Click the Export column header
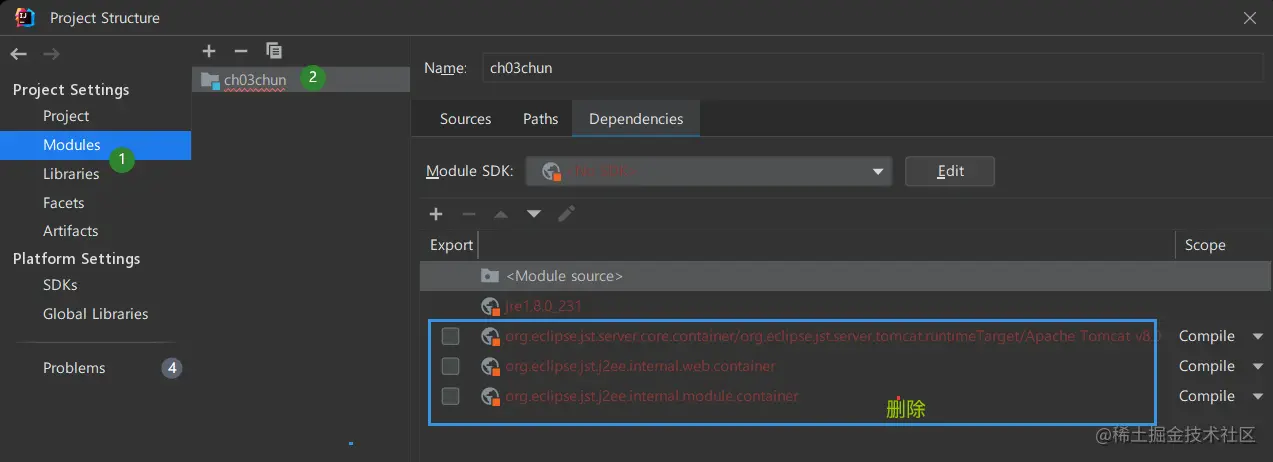This screenshot has height=462, width=1273. [x=451, y=245]
